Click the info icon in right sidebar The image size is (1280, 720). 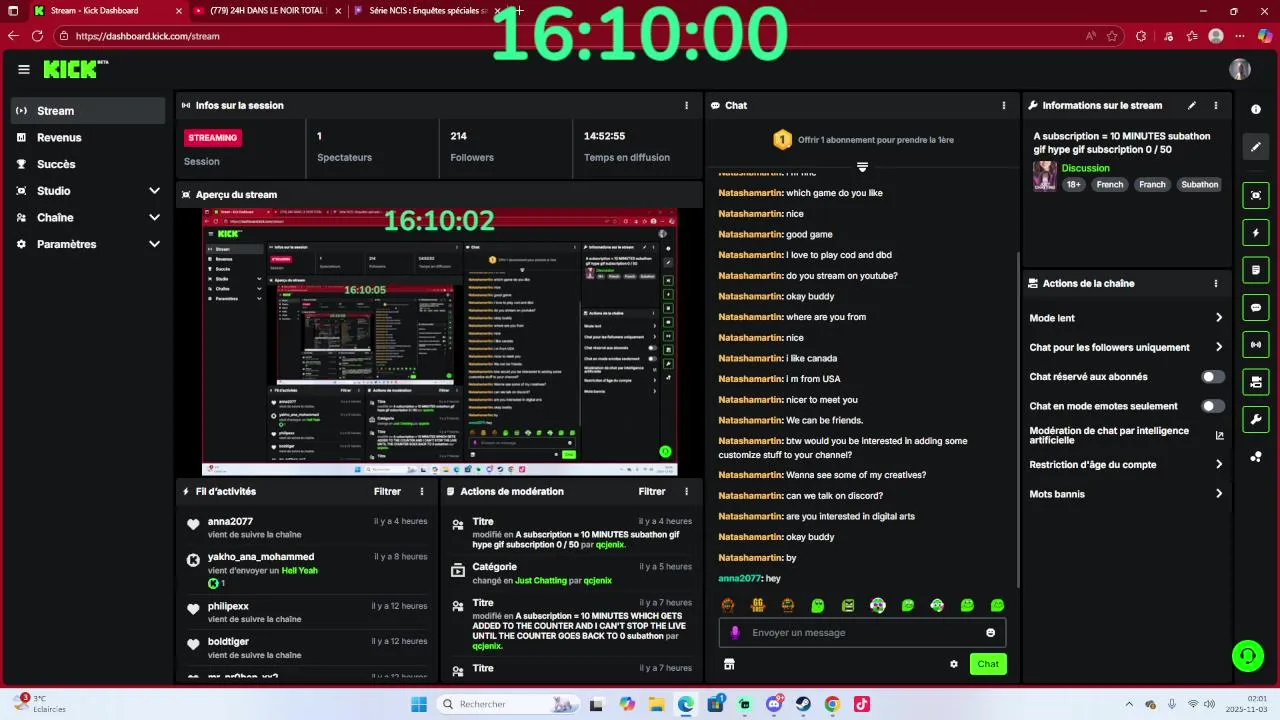1256,109
